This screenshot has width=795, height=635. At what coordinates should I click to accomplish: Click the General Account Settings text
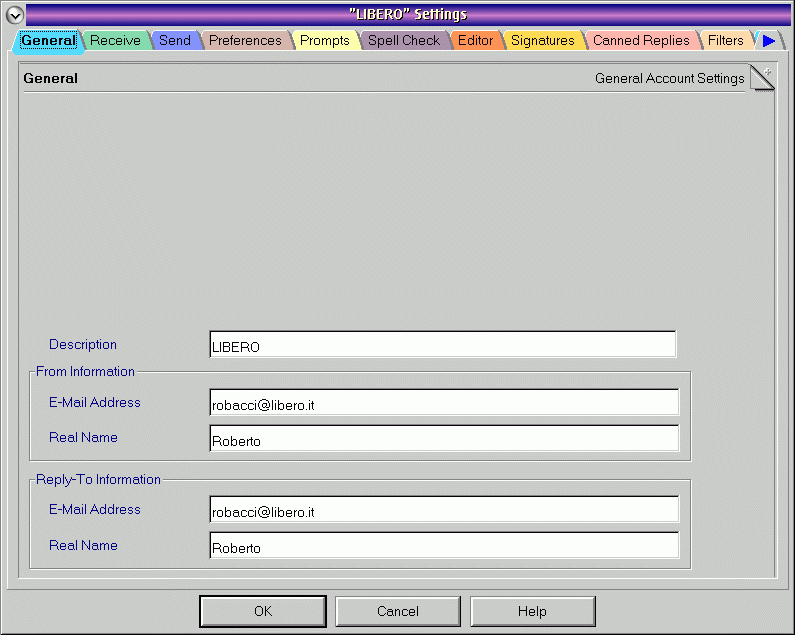pos(669,78)
